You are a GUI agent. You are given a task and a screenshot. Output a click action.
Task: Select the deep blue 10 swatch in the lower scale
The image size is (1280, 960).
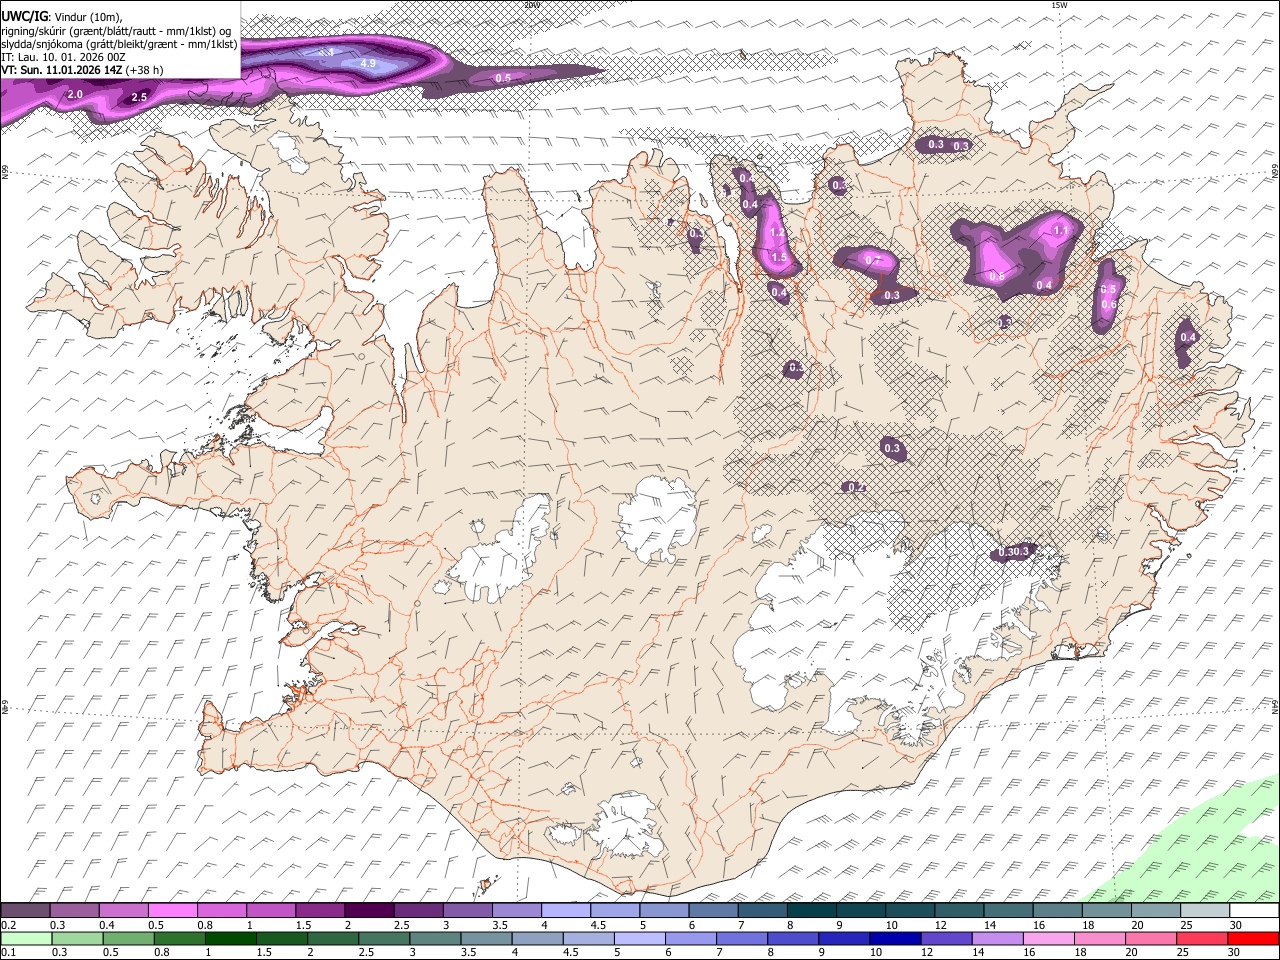894,938
